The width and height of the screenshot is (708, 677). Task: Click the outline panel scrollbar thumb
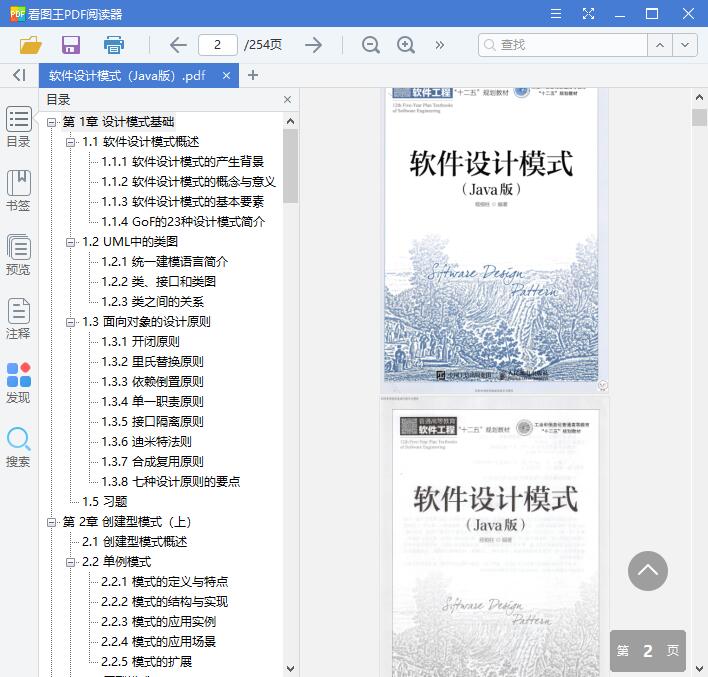click(290, 166)
